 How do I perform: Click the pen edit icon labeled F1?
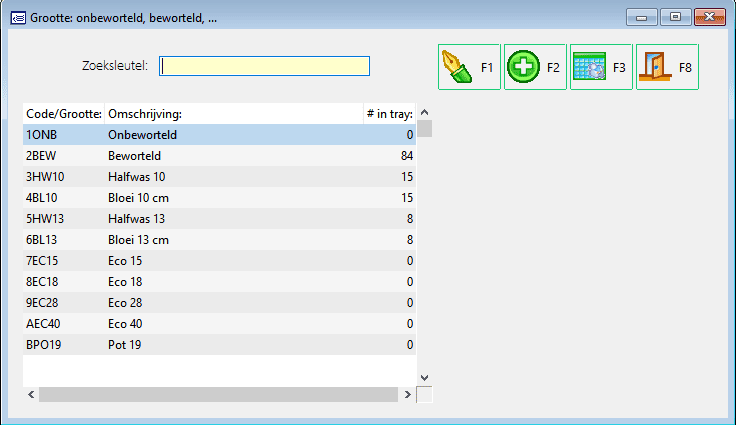tap(469, 67)
